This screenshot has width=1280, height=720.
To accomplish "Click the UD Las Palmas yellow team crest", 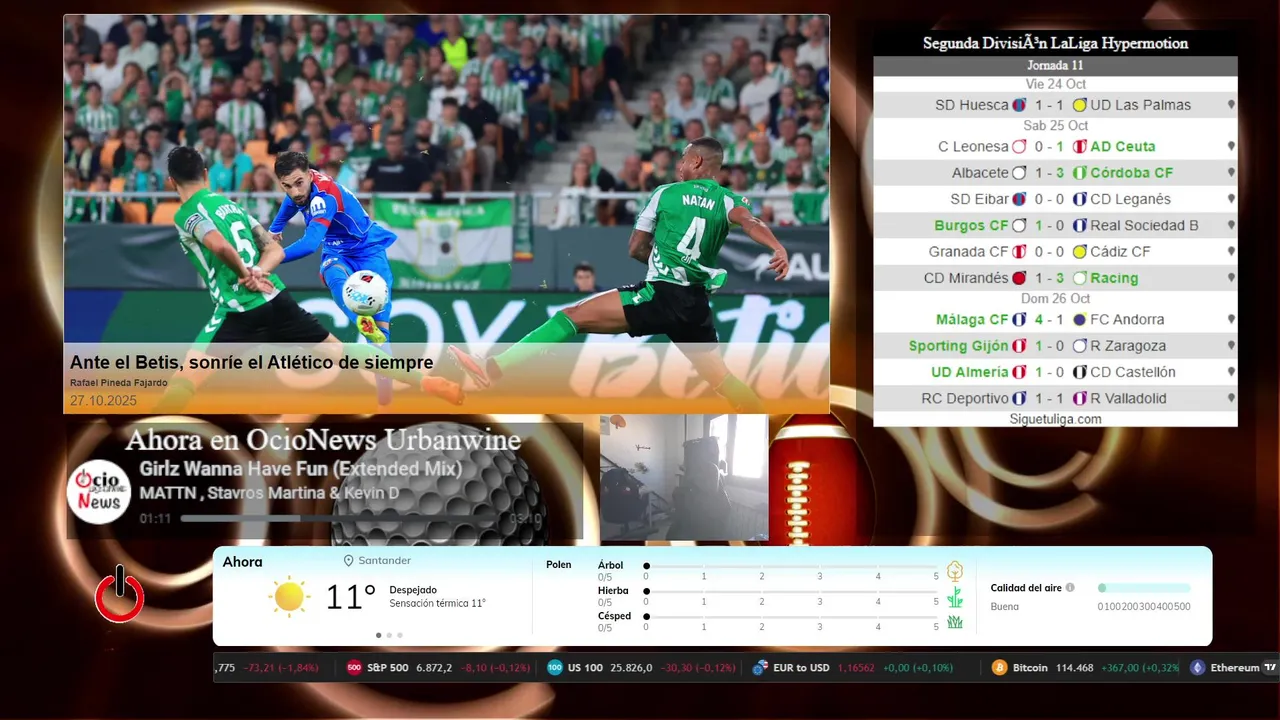I will pyautogui.click(x=1079, y=105).
